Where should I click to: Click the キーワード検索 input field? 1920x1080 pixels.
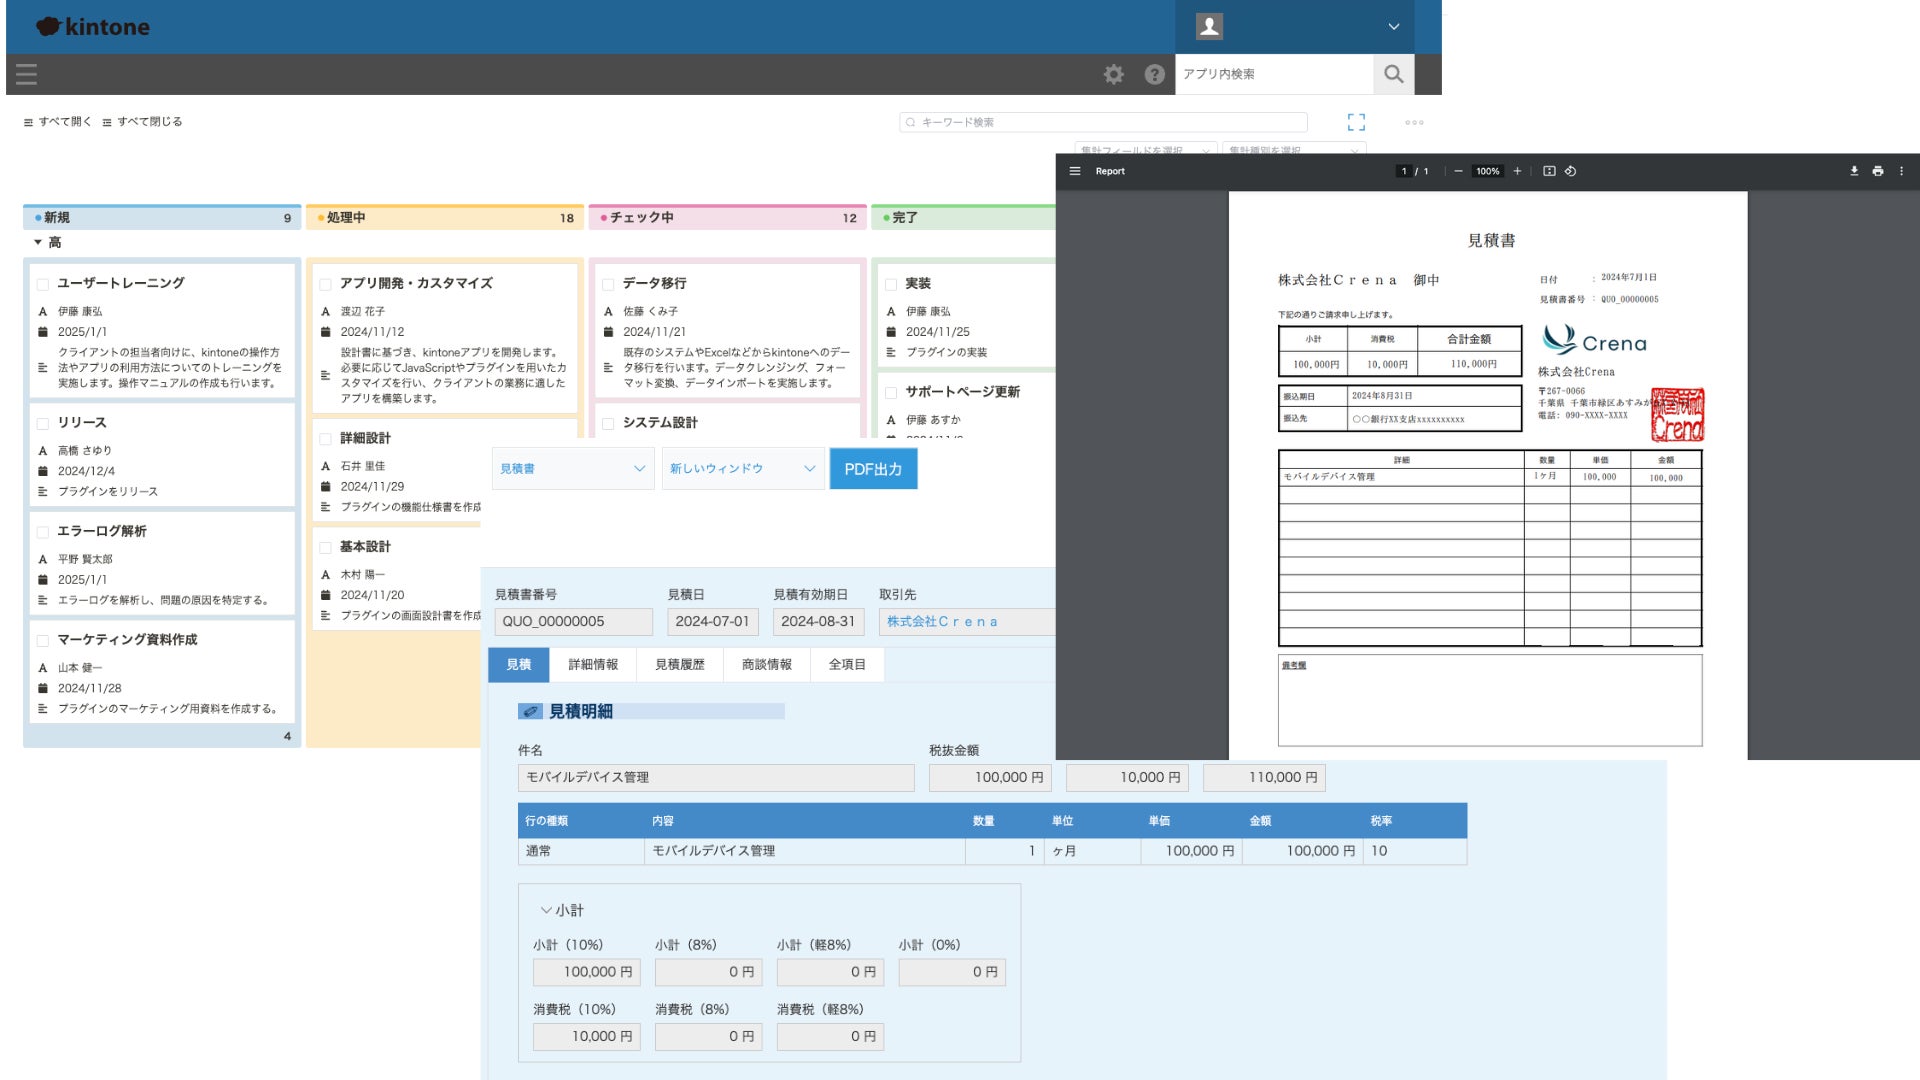tap(1105, 122)
